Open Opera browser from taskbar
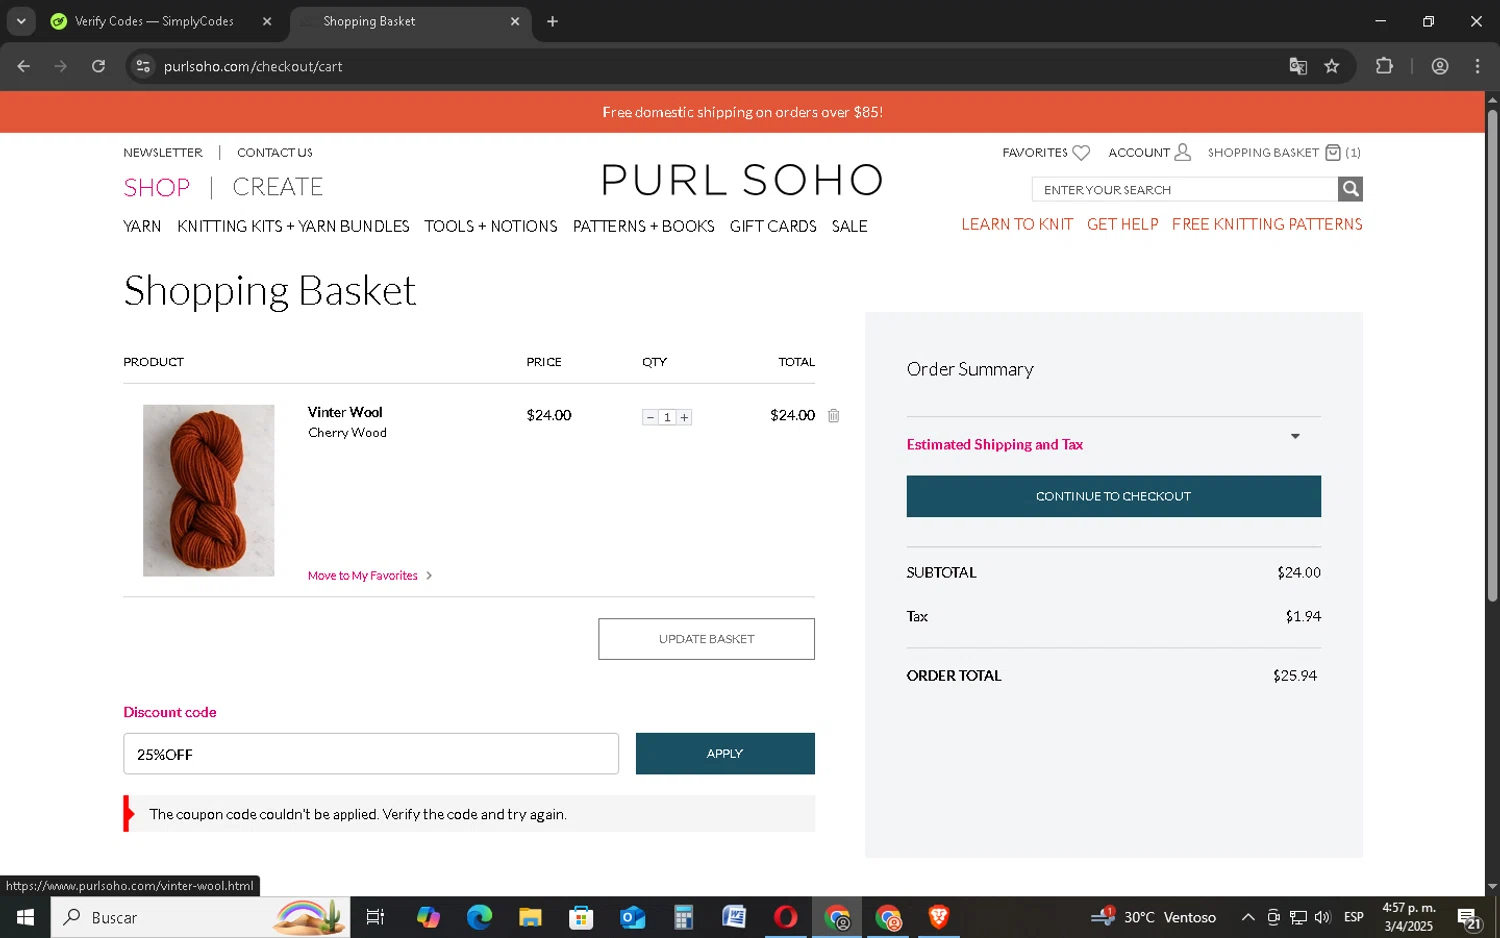 point(785,917)
